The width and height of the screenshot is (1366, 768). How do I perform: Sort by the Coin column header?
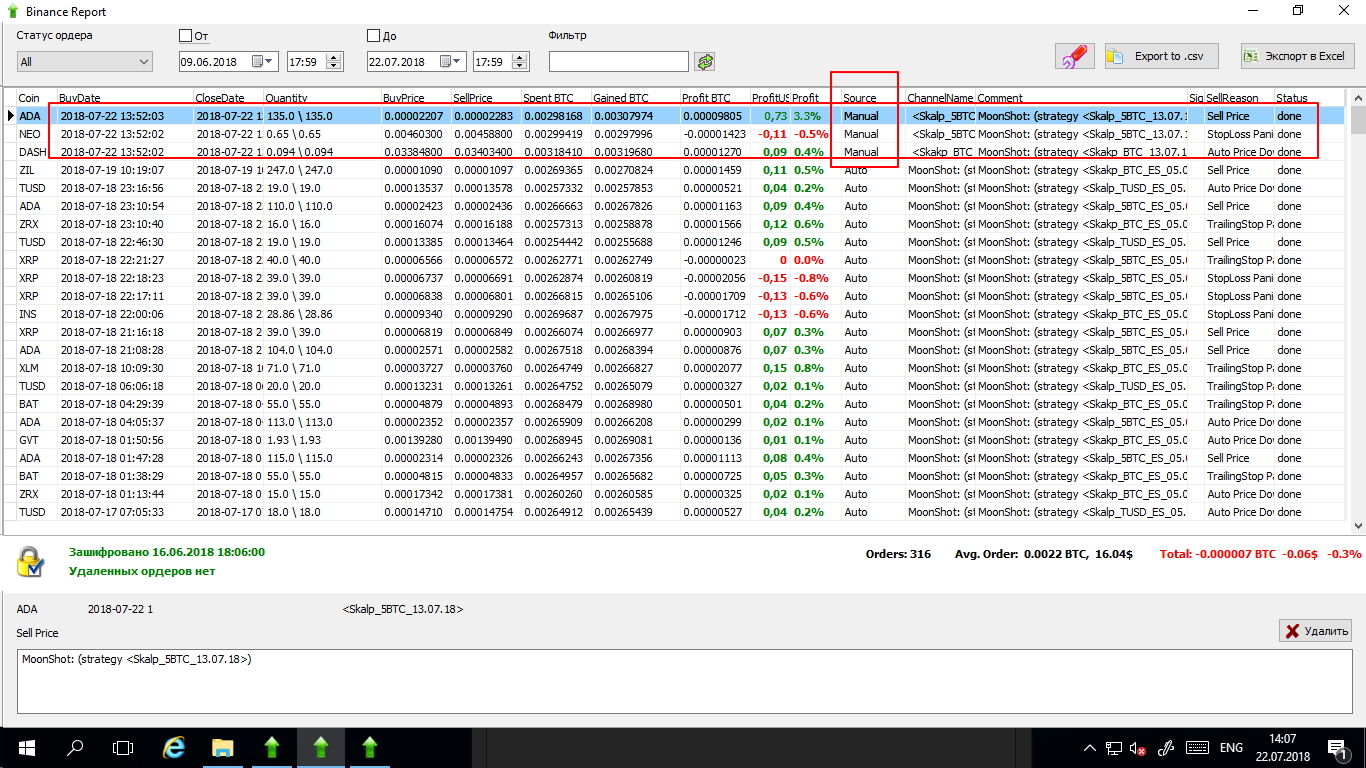(36, 98)
